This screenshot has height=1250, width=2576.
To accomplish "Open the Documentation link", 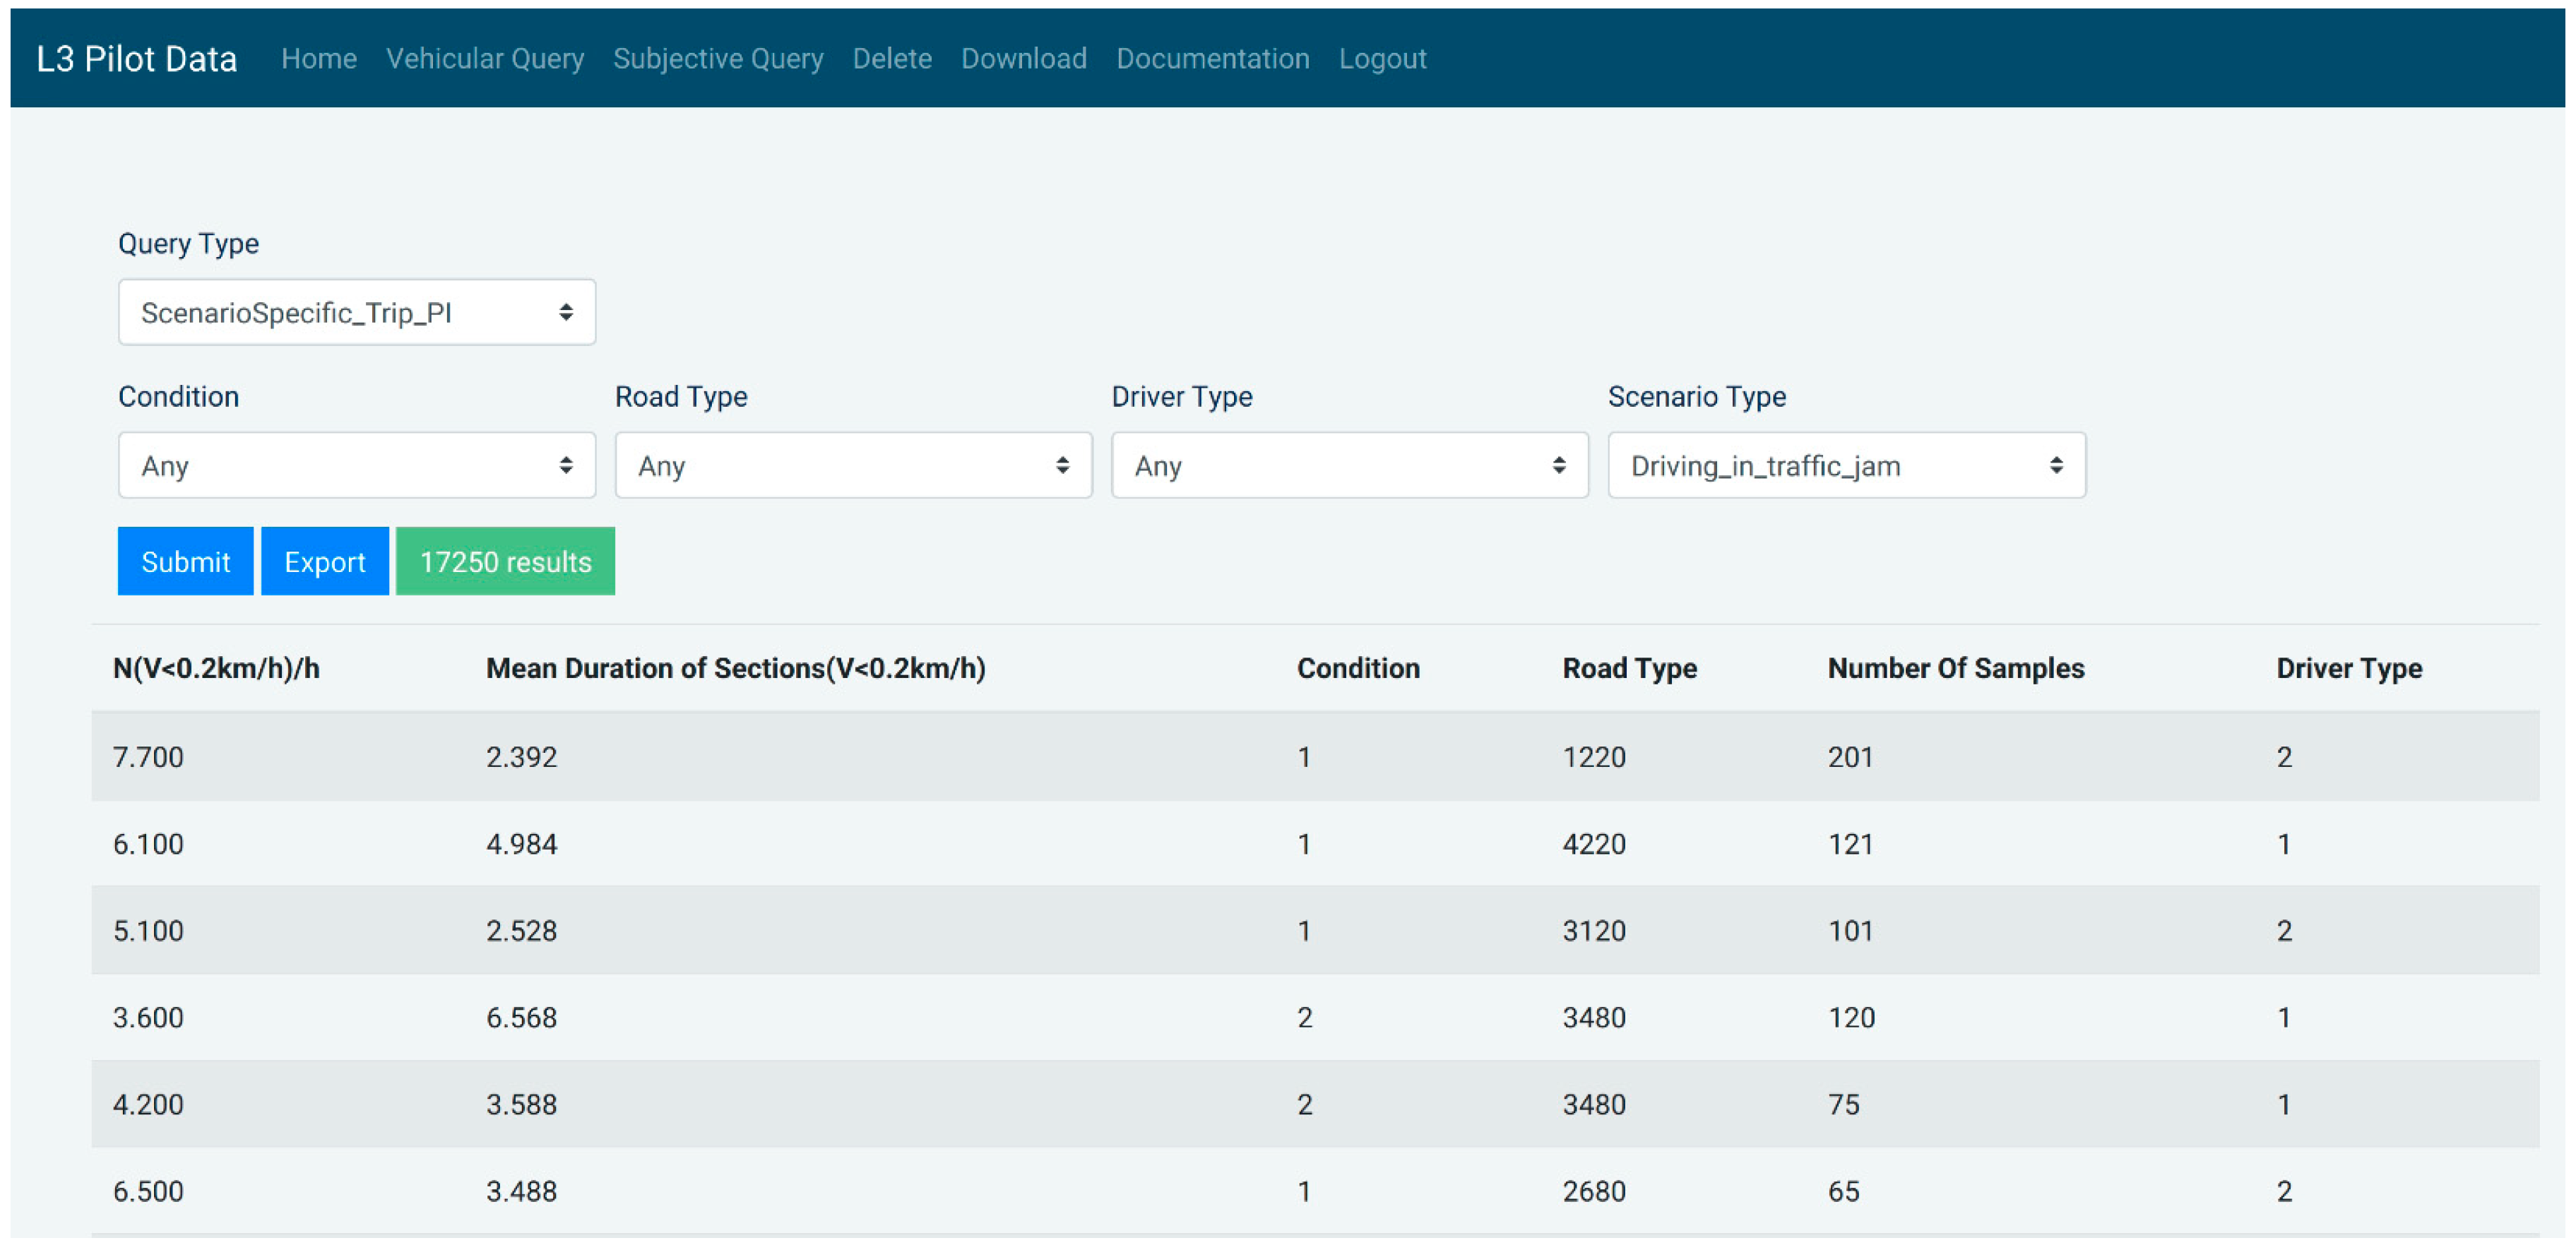I will (x=1212, y=59).
